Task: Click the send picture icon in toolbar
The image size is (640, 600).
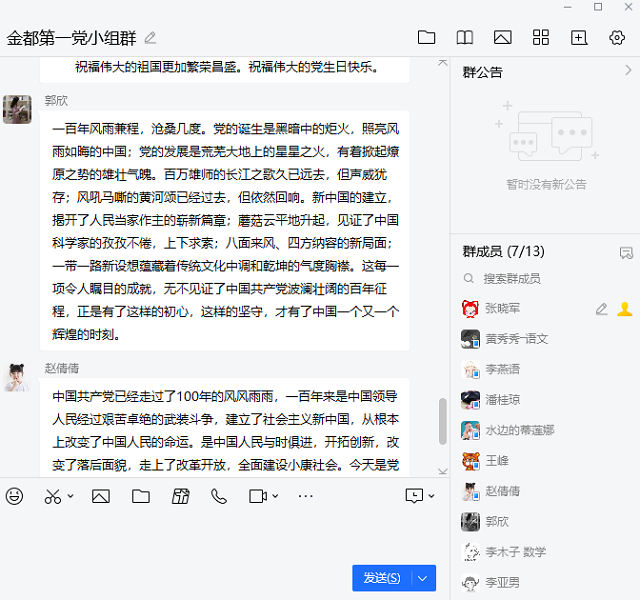Action: [x=100, y=496]
